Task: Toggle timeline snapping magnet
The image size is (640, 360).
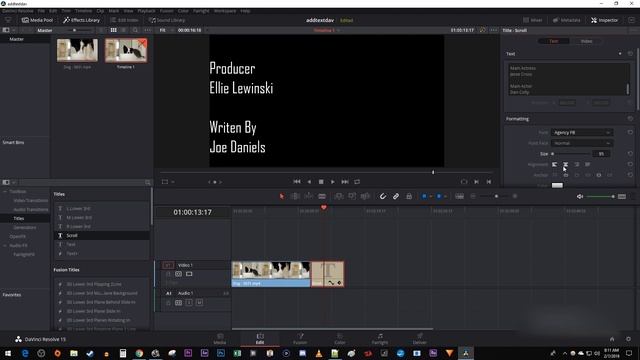Action: [x=382, y=196]
